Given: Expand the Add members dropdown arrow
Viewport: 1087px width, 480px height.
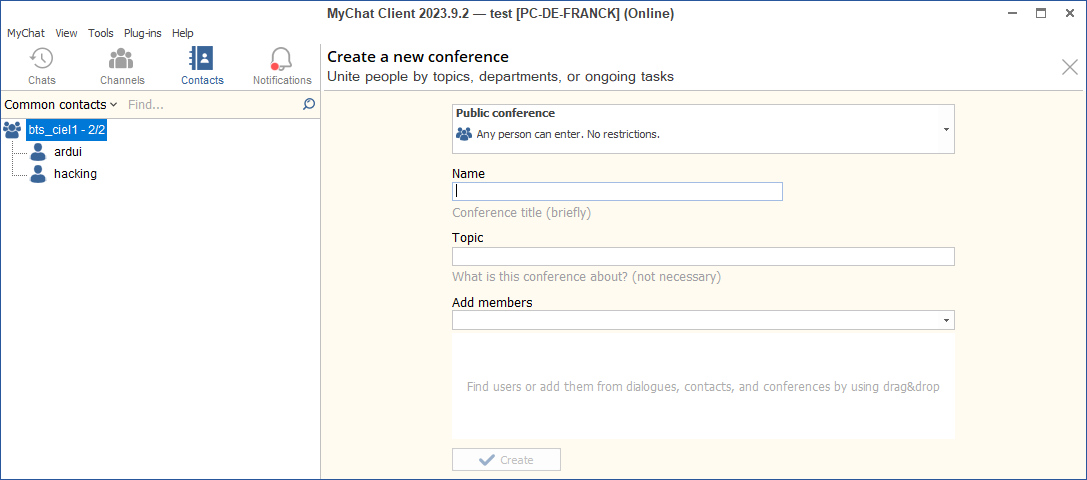Looking at the screenshot, I should click(945, 320).
